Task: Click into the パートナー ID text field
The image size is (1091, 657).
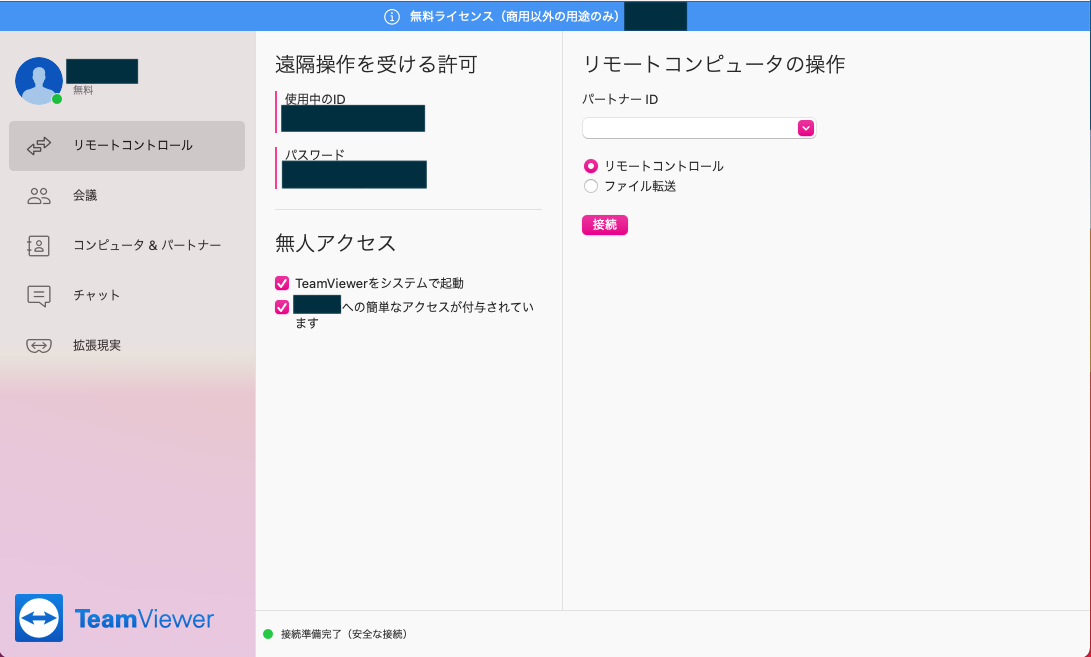Action: pos(689,128)
